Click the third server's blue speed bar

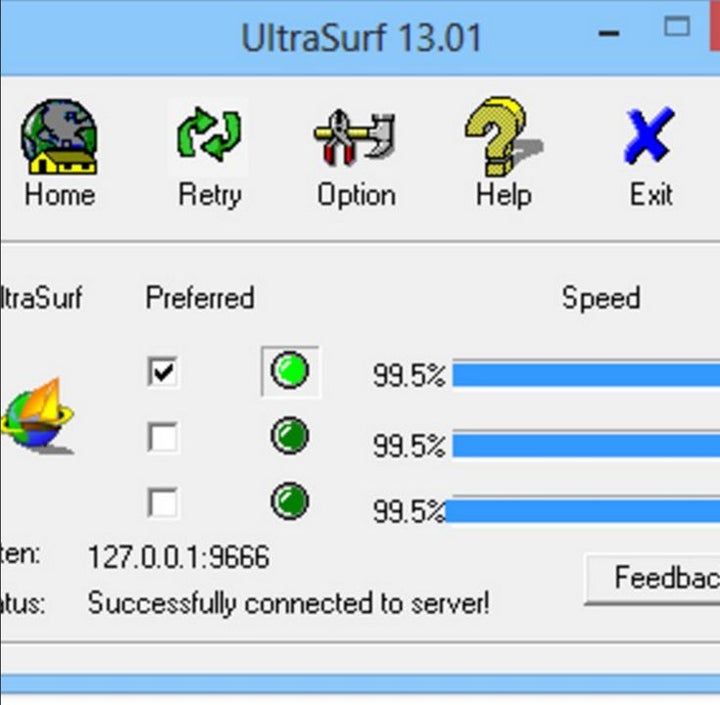click(x=585, y=512)
